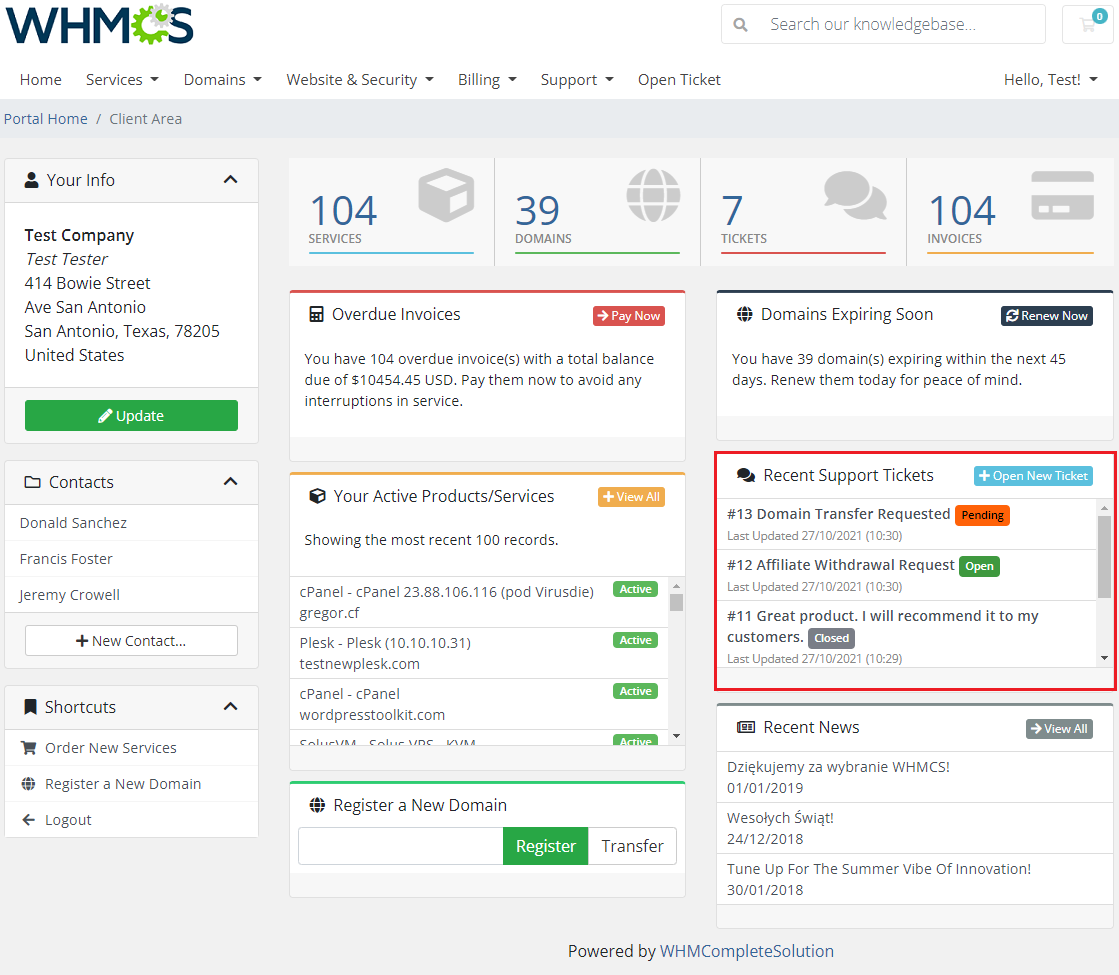Collapse the Shortcuts panel
This screenshot has width=1119, height=975.
pyautogui.click(x=230, y=707)
